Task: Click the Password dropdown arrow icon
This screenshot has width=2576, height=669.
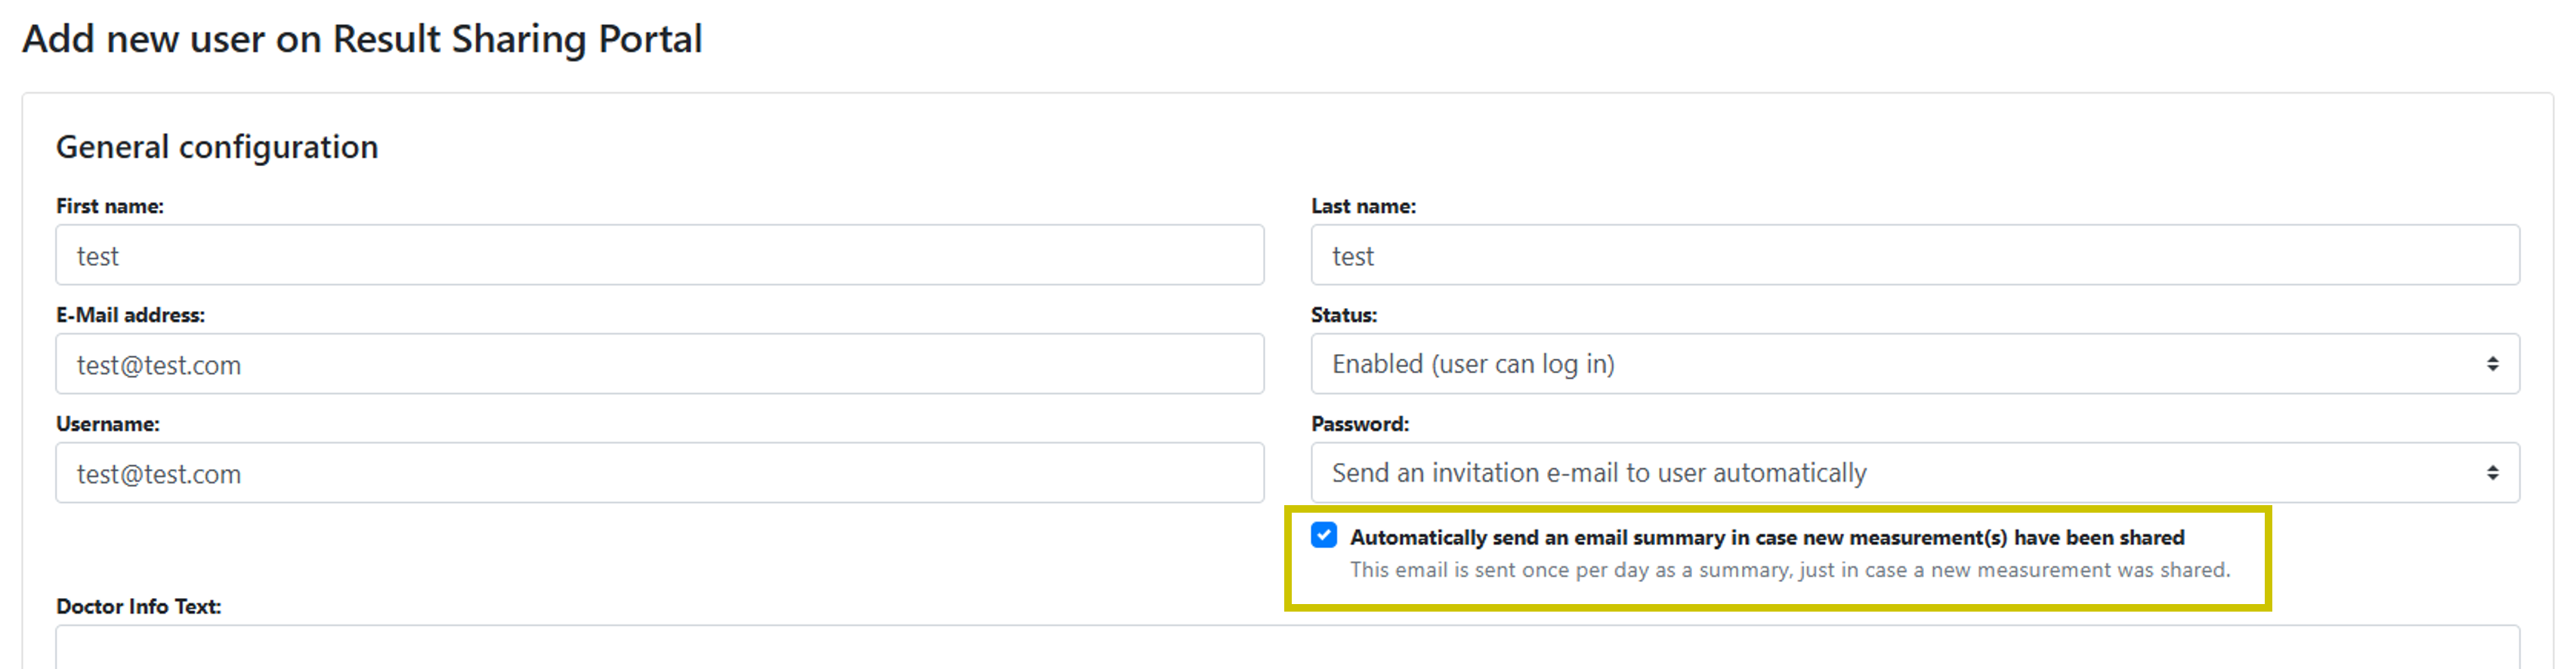Action: point(2492,473)
